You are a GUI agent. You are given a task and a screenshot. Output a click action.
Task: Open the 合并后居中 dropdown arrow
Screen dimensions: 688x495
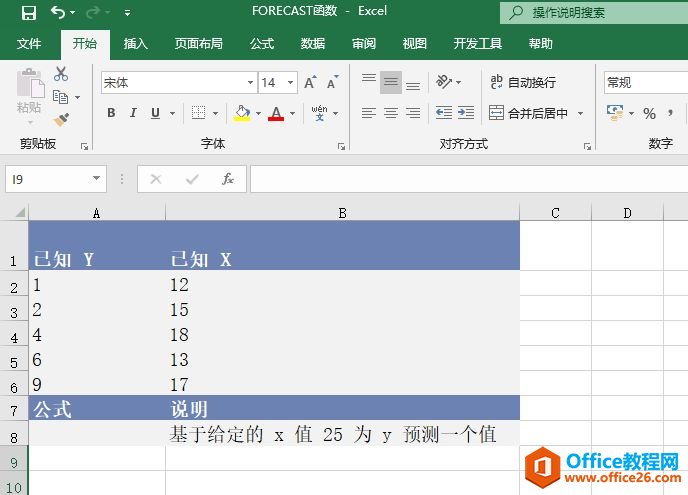(580, 114)
